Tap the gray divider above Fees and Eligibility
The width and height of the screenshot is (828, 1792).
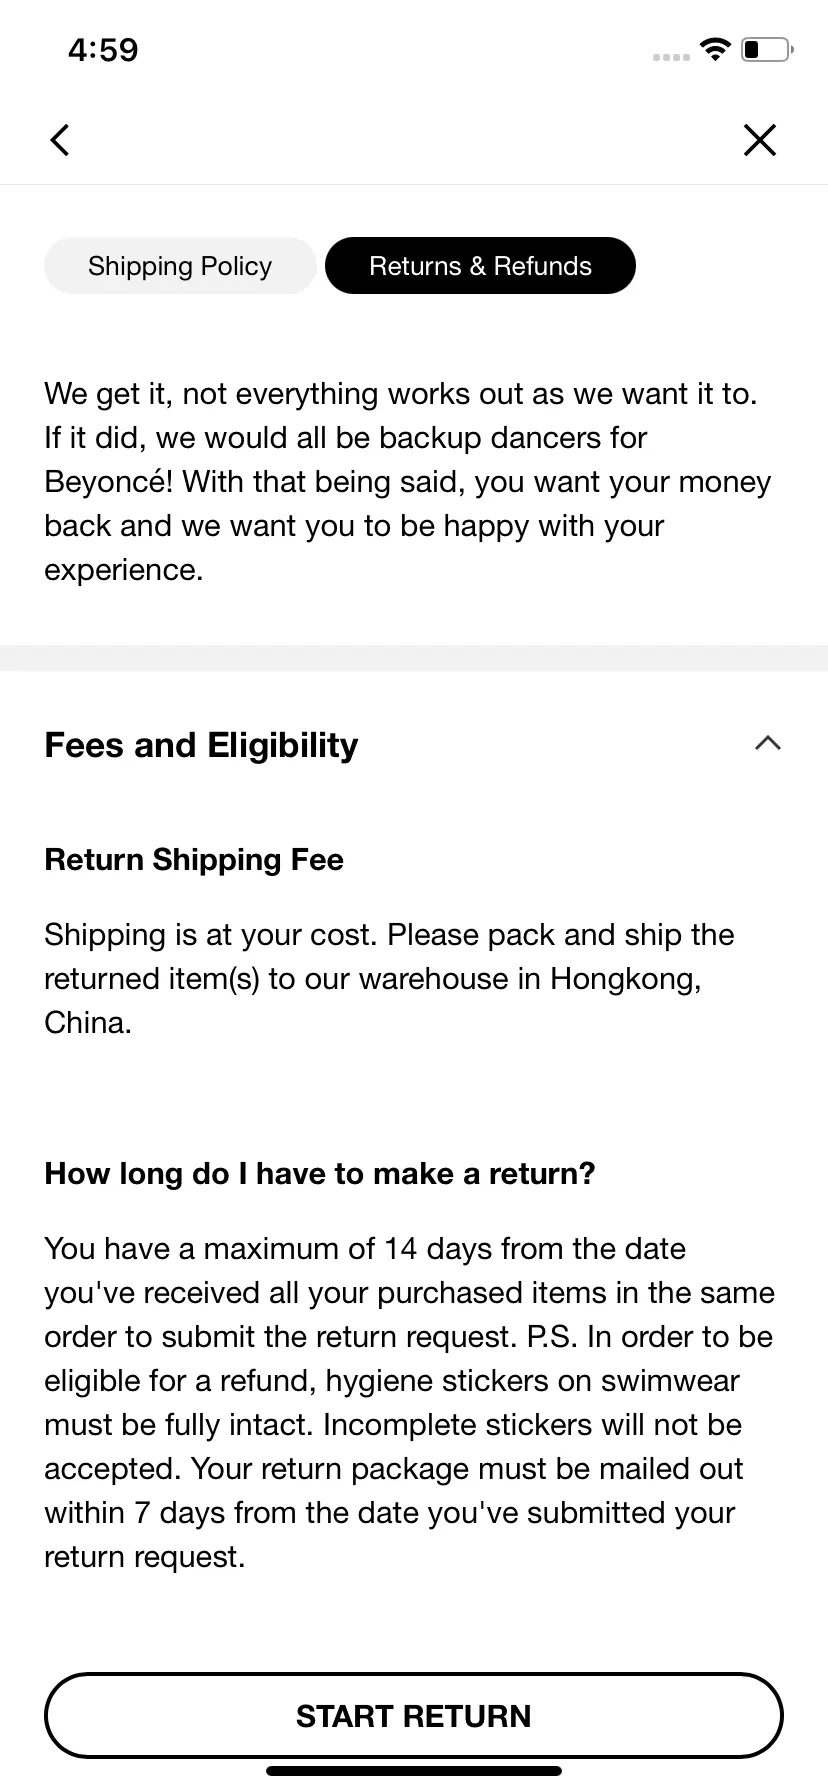(414, 658)
